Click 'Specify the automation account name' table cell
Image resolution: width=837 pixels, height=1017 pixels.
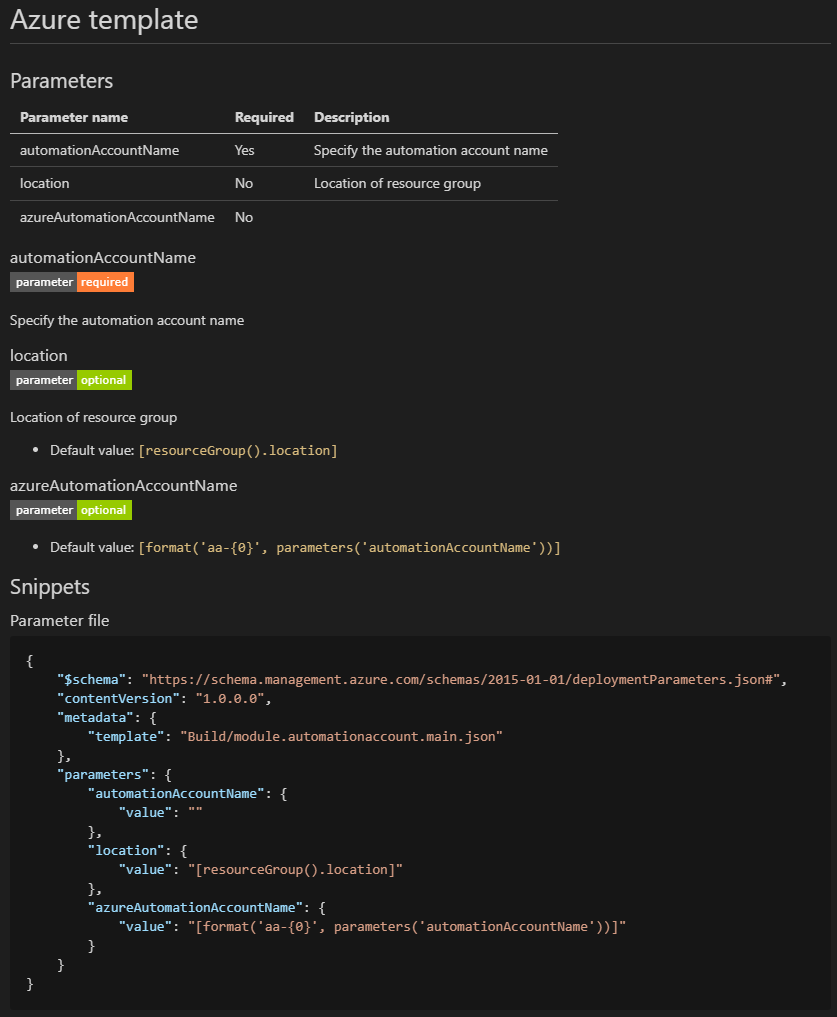point(431,150)
